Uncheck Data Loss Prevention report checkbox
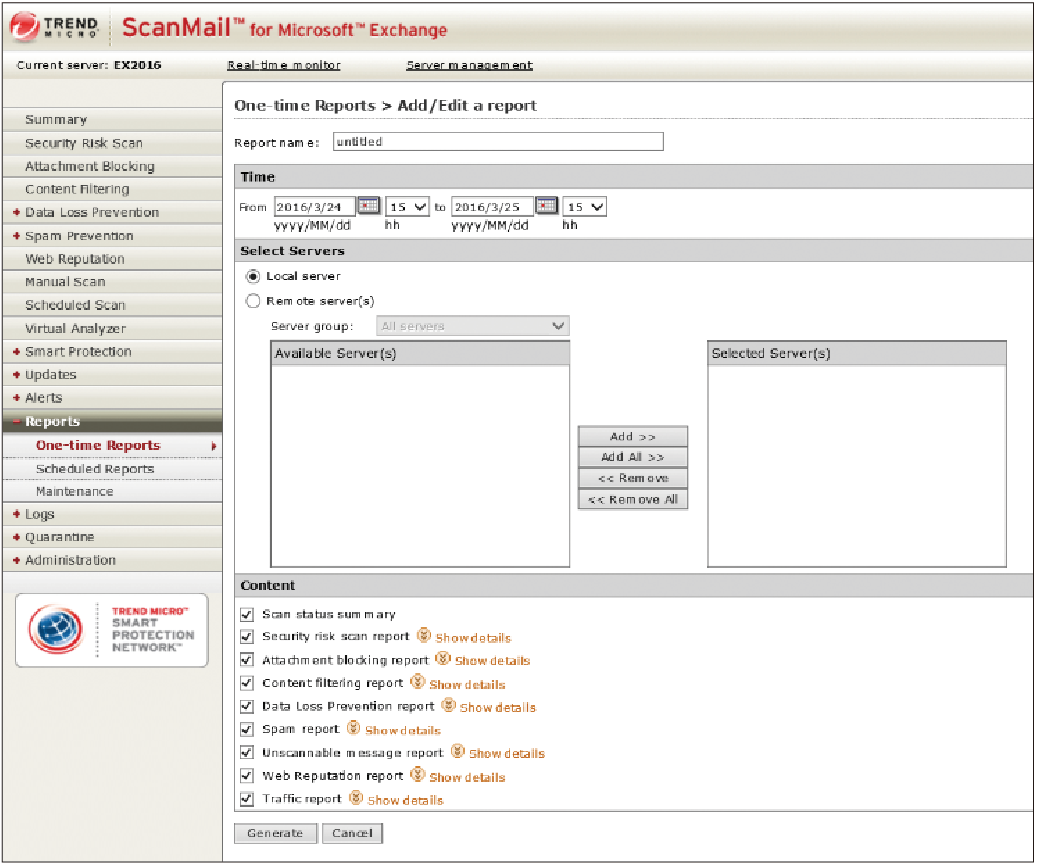Viewport: 1037px width, 866px height. pos(247,707)
